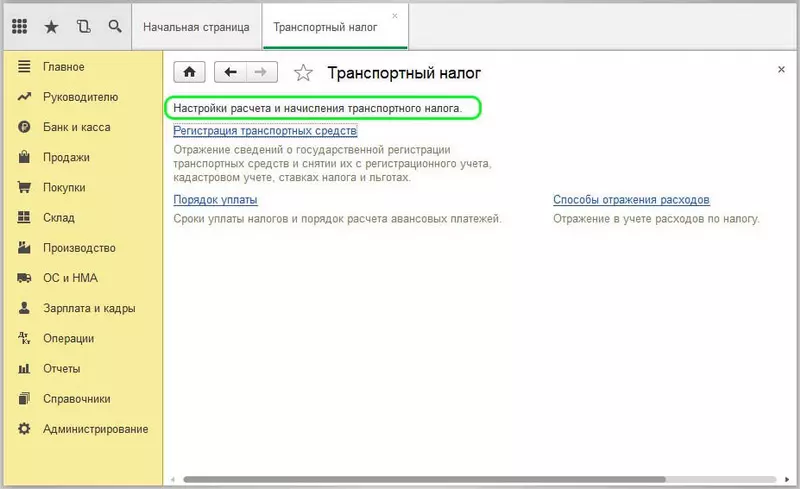Image resolution: width=800 pixels, height=489 pixels.
Task: Click the Главное menu icon
Action: pyautogui.click(x=24, y=66)
